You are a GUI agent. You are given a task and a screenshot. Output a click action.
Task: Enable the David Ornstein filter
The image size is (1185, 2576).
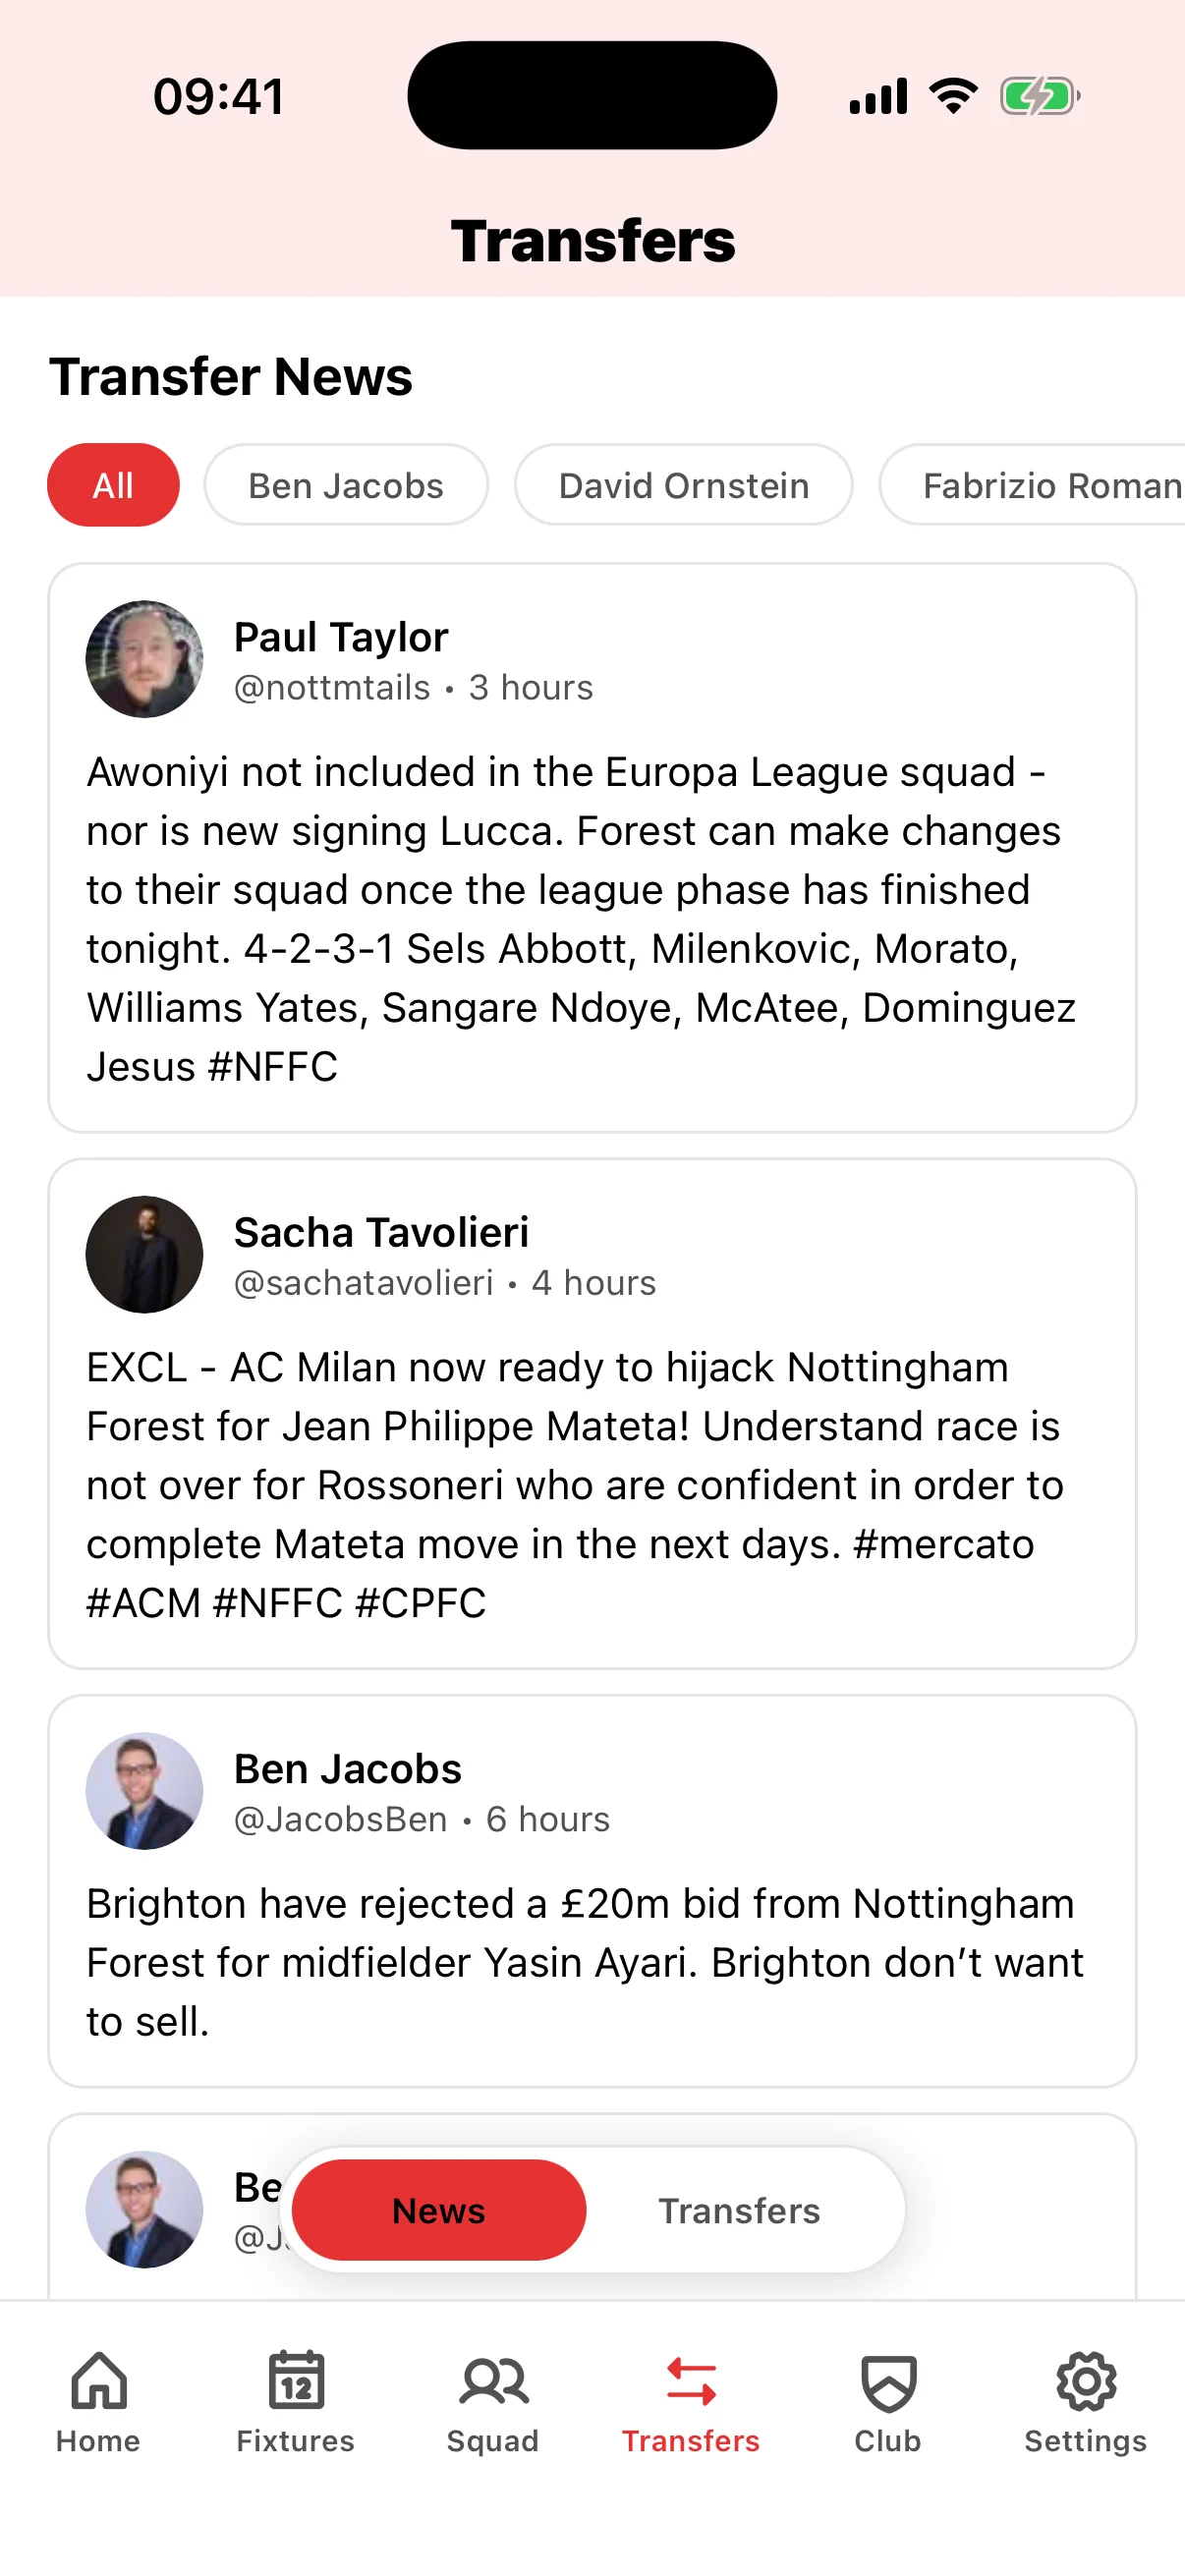(x=684, y=485)
